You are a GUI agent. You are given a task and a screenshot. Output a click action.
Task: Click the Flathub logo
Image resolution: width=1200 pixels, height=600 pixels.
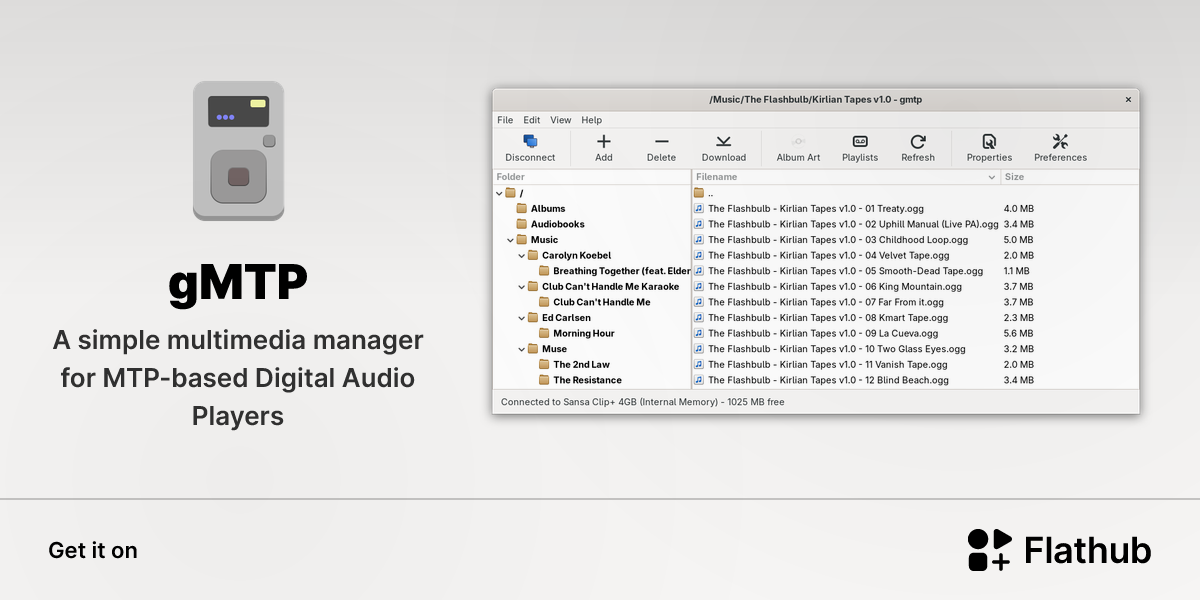[1059, 550]
